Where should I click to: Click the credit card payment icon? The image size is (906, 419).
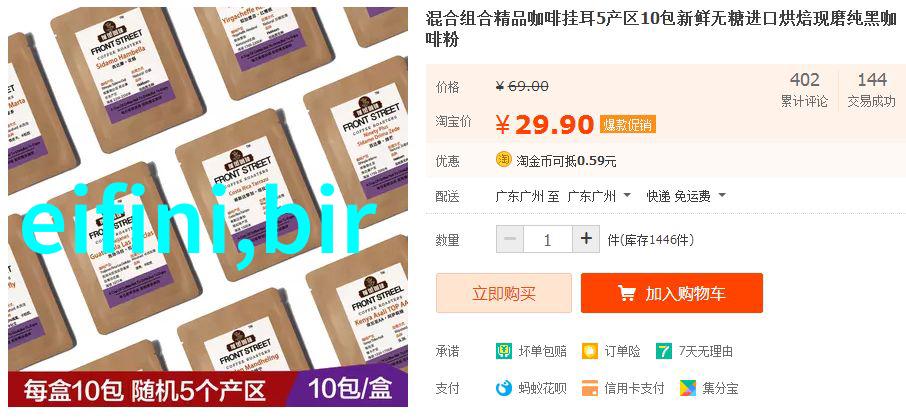pos(590,388)
